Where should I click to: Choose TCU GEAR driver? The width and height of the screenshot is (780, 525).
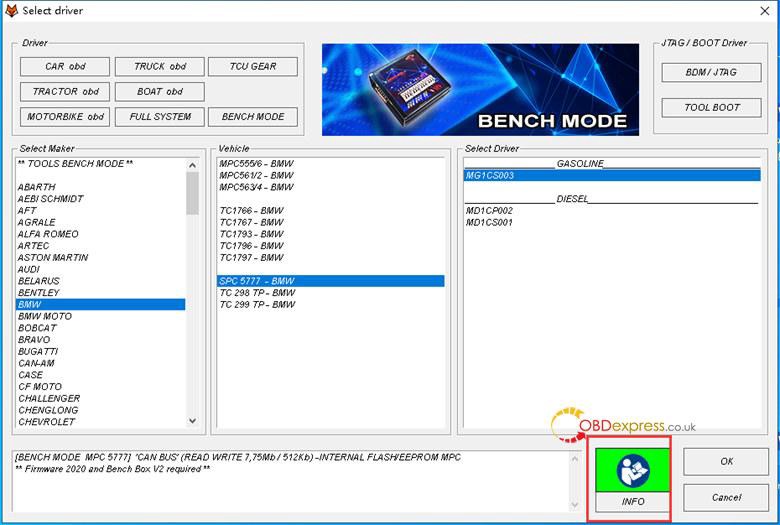coord(253,66)
